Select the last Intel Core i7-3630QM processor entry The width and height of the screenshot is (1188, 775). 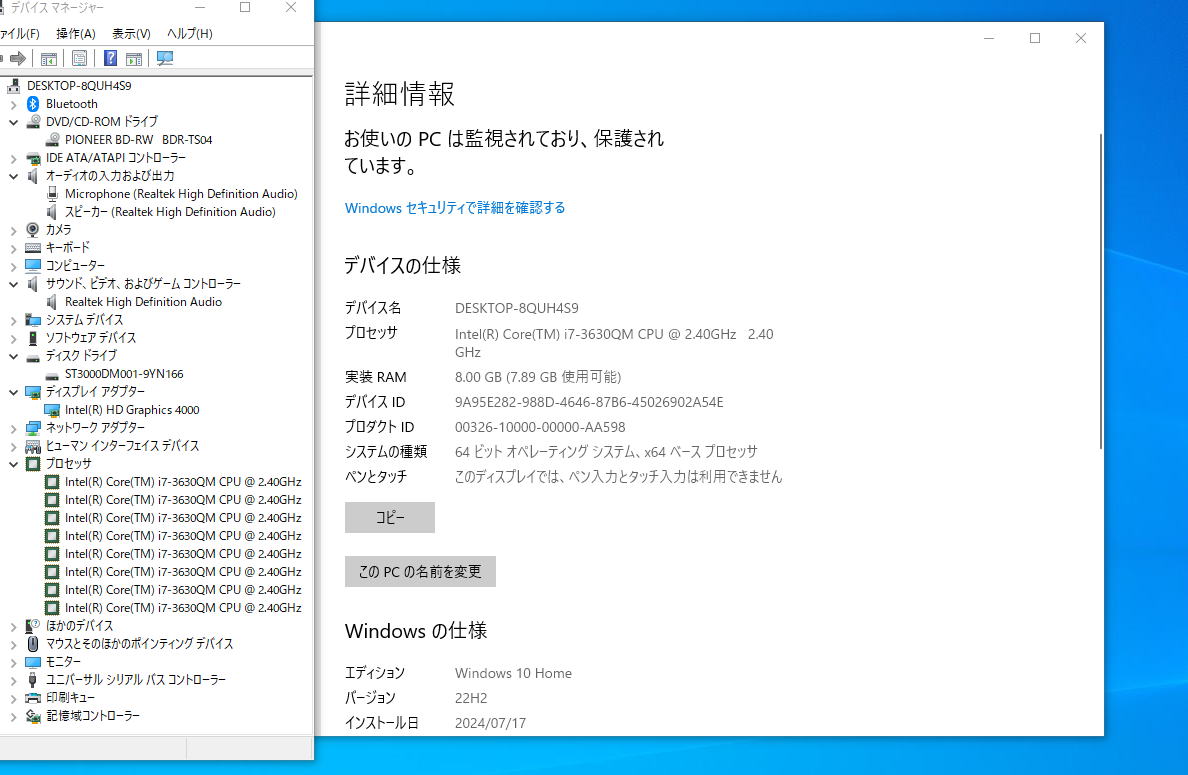point(183,608)
